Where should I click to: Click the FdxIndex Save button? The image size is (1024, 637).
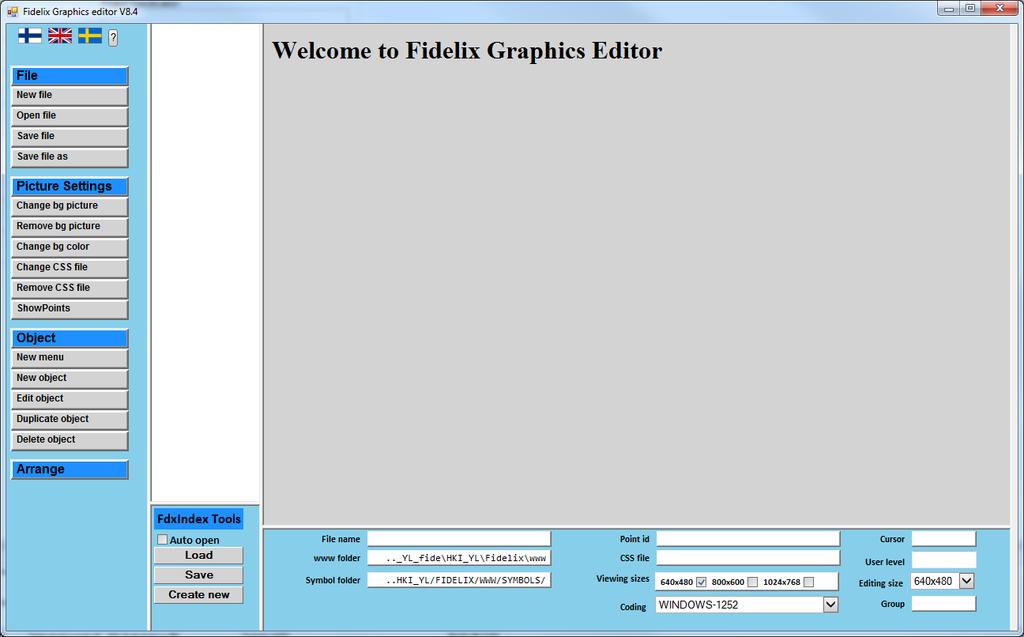[199, 575]
